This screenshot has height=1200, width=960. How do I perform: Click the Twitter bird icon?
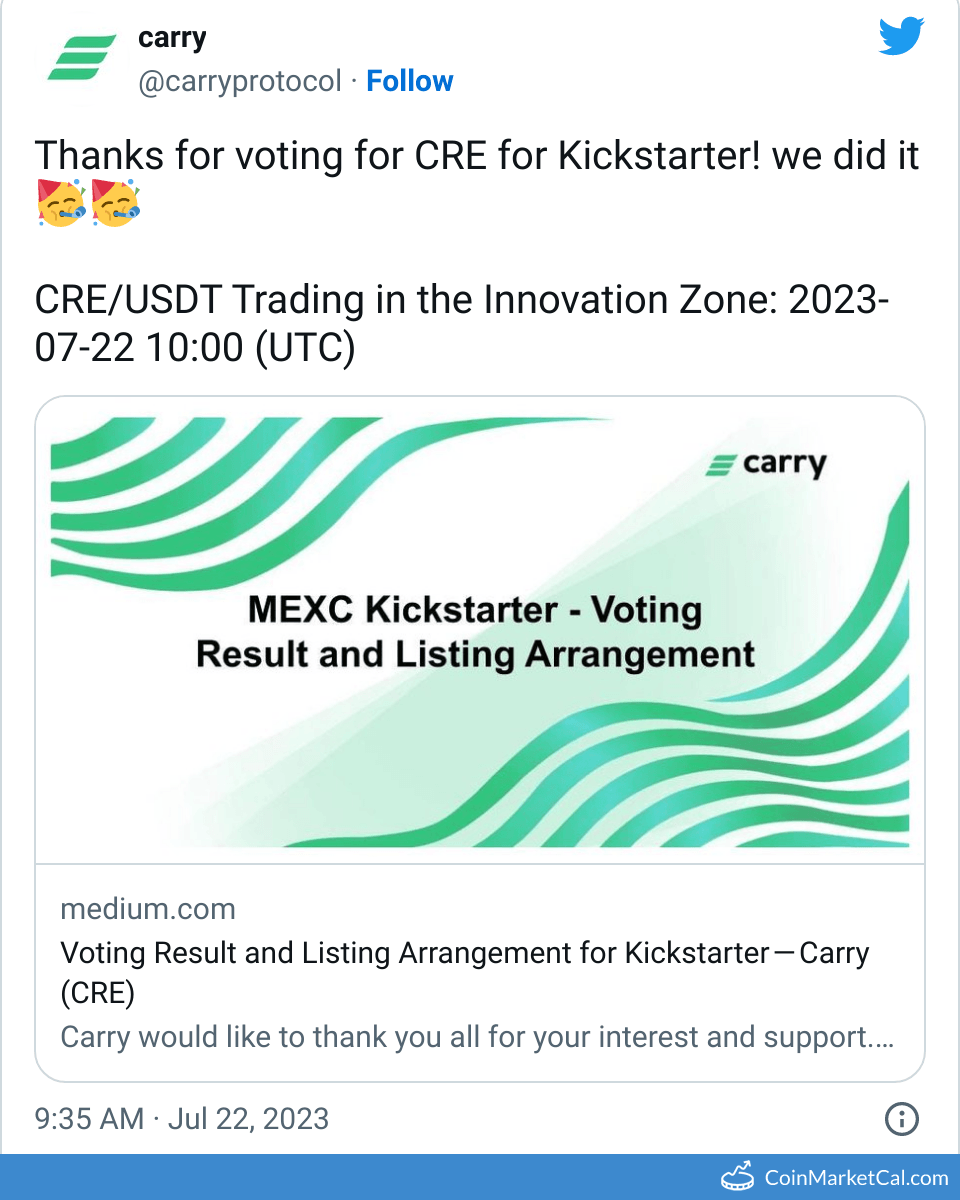point(901,38)
